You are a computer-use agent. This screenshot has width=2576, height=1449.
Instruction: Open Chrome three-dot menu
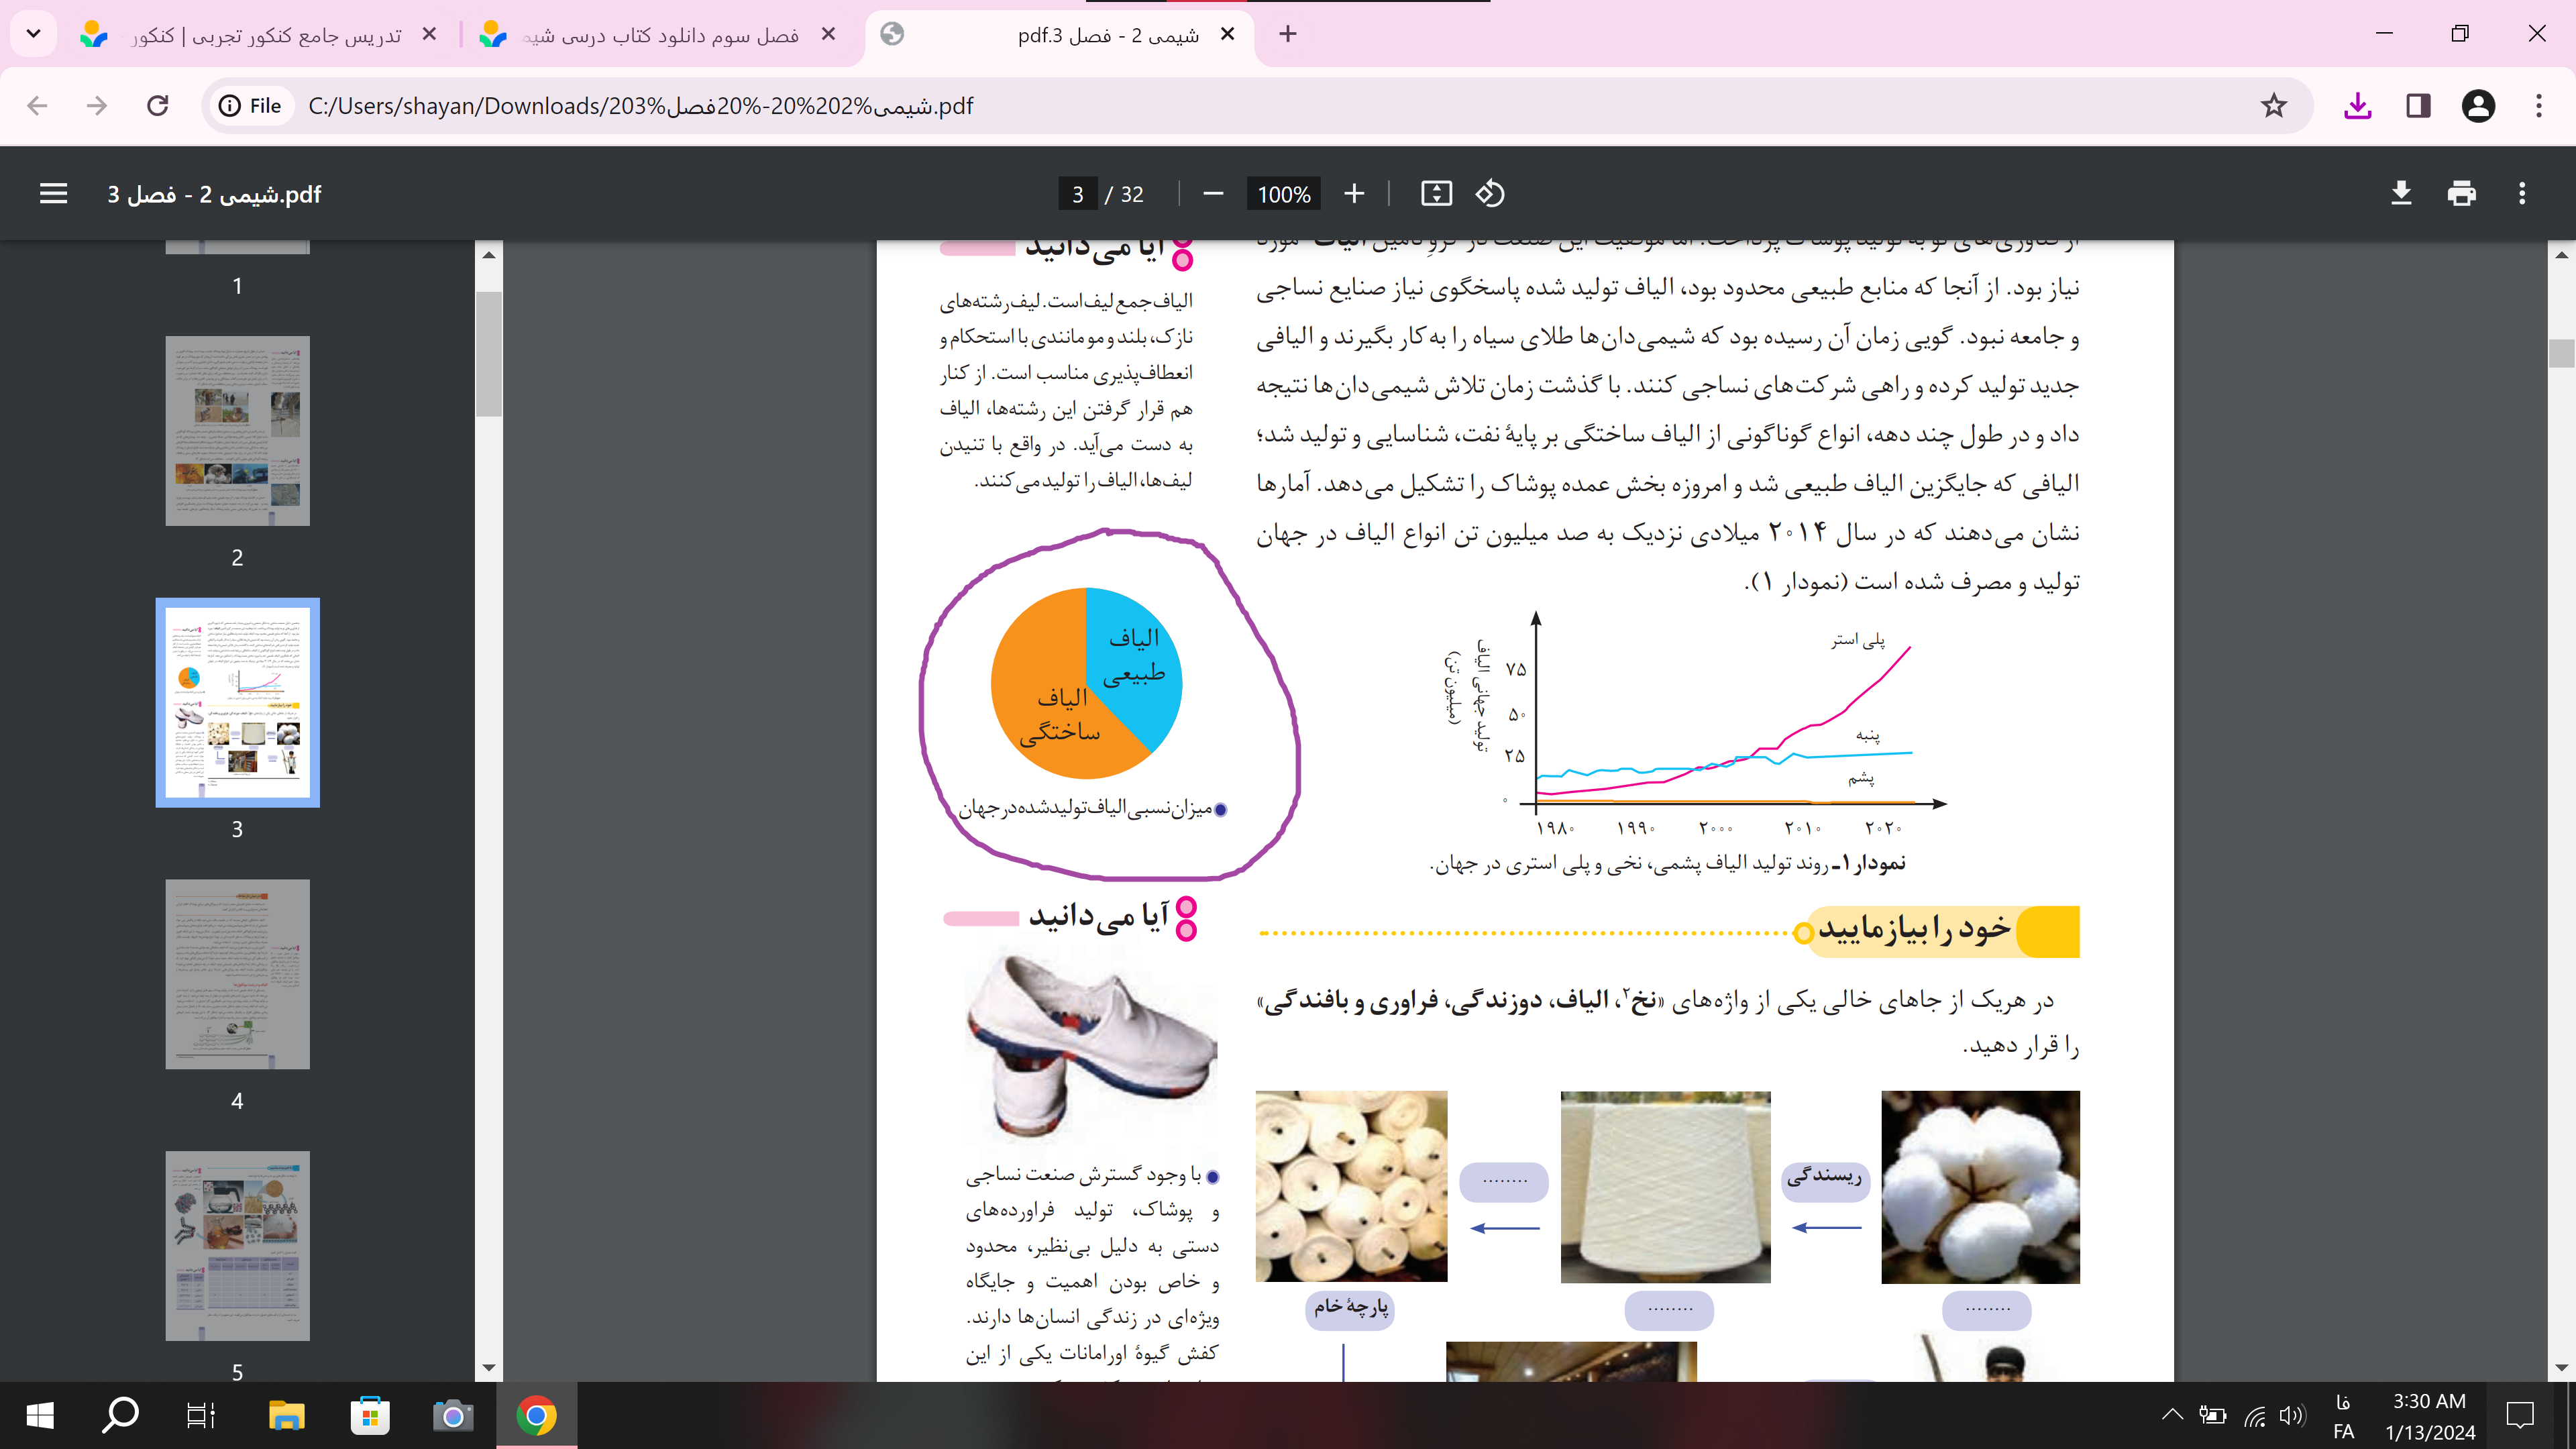point(2538,106)
